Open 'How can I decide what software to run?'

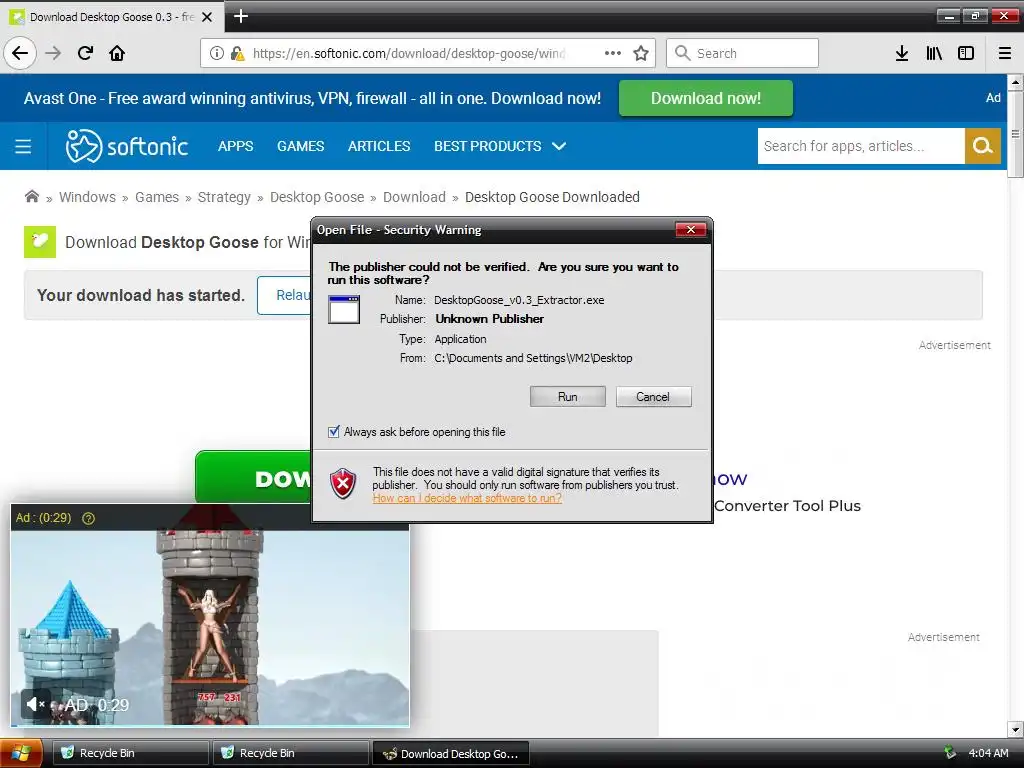coord(467,498)
